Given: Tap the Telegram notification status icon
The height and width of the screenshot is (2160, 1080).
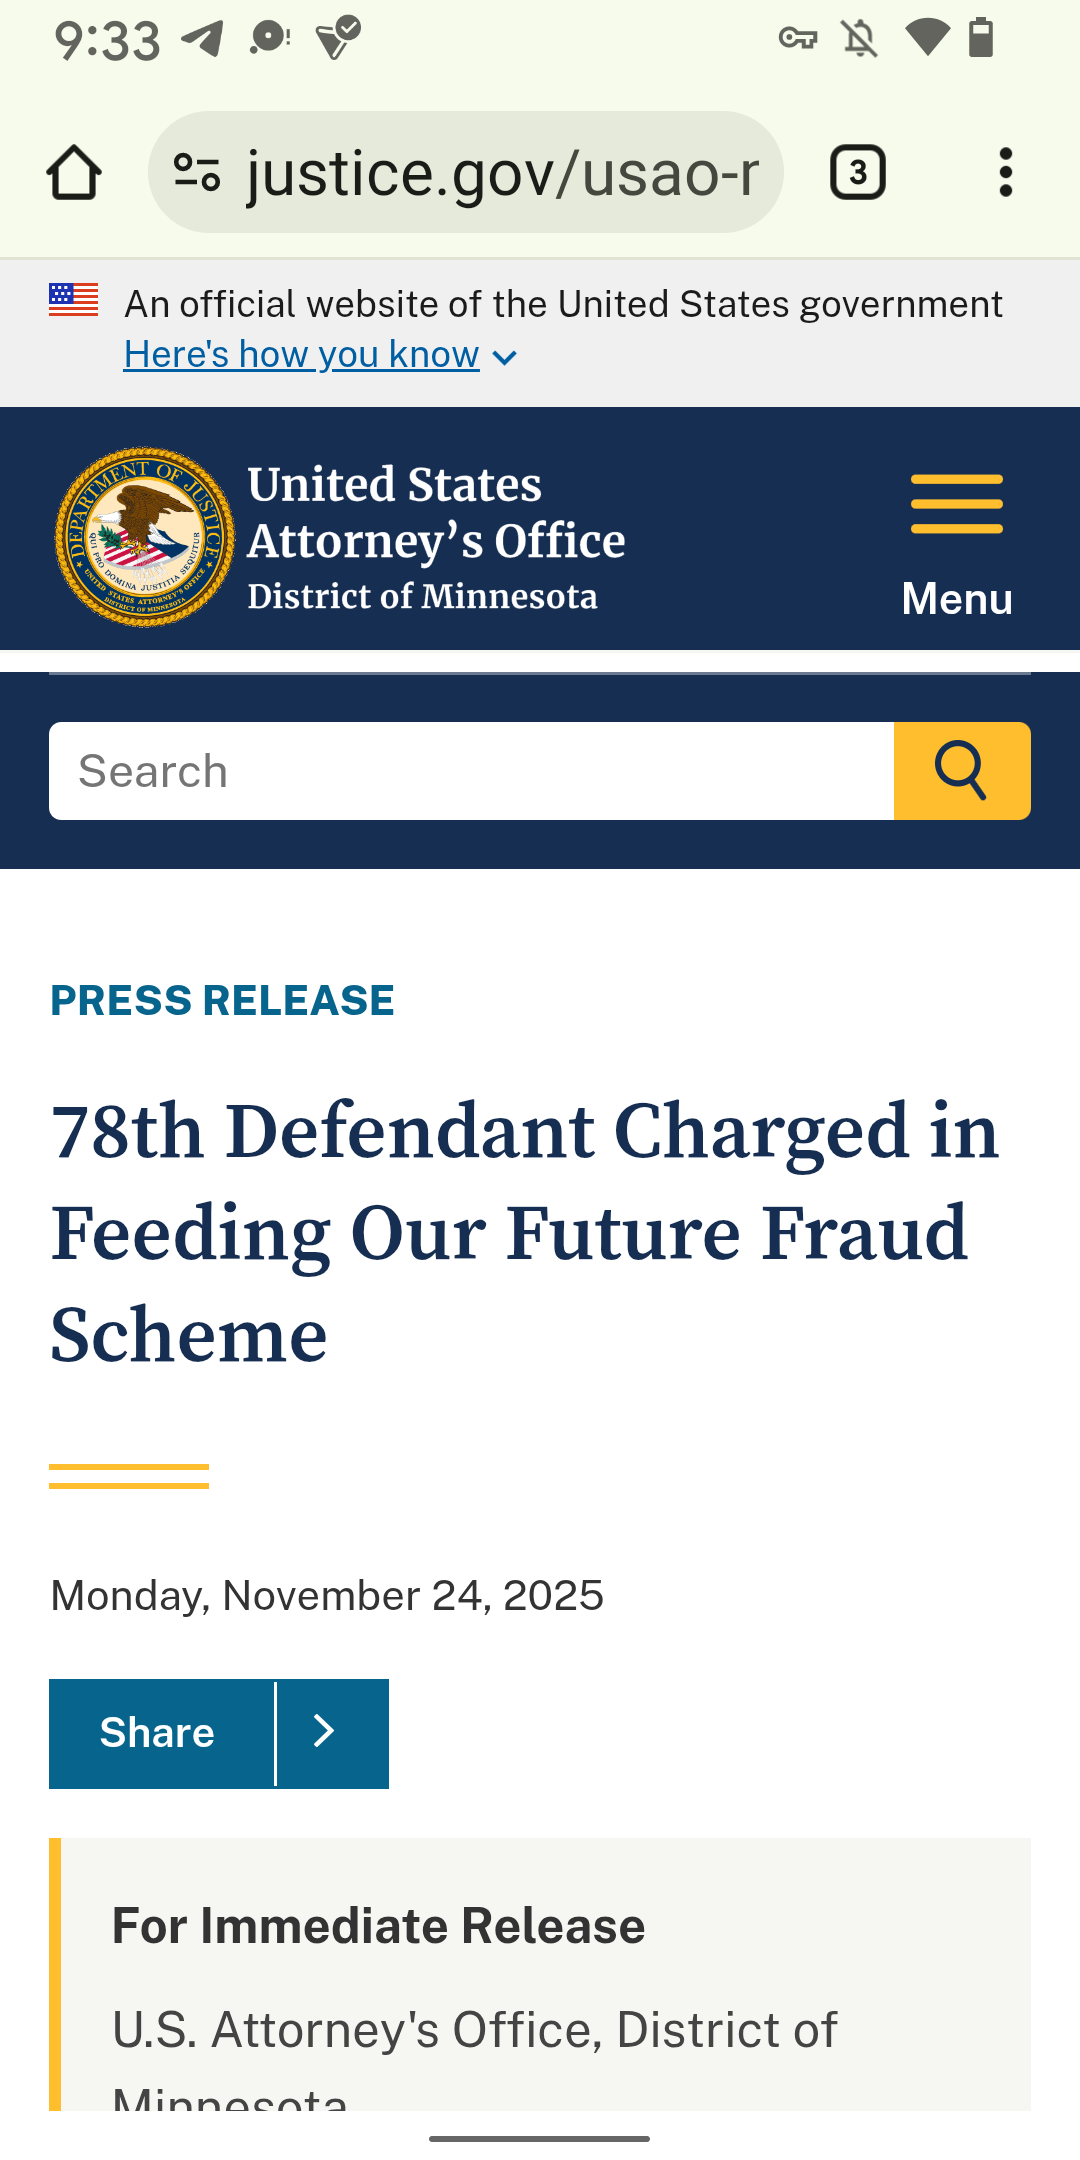Looking at the screenshot, I should (x=202, y=39).
